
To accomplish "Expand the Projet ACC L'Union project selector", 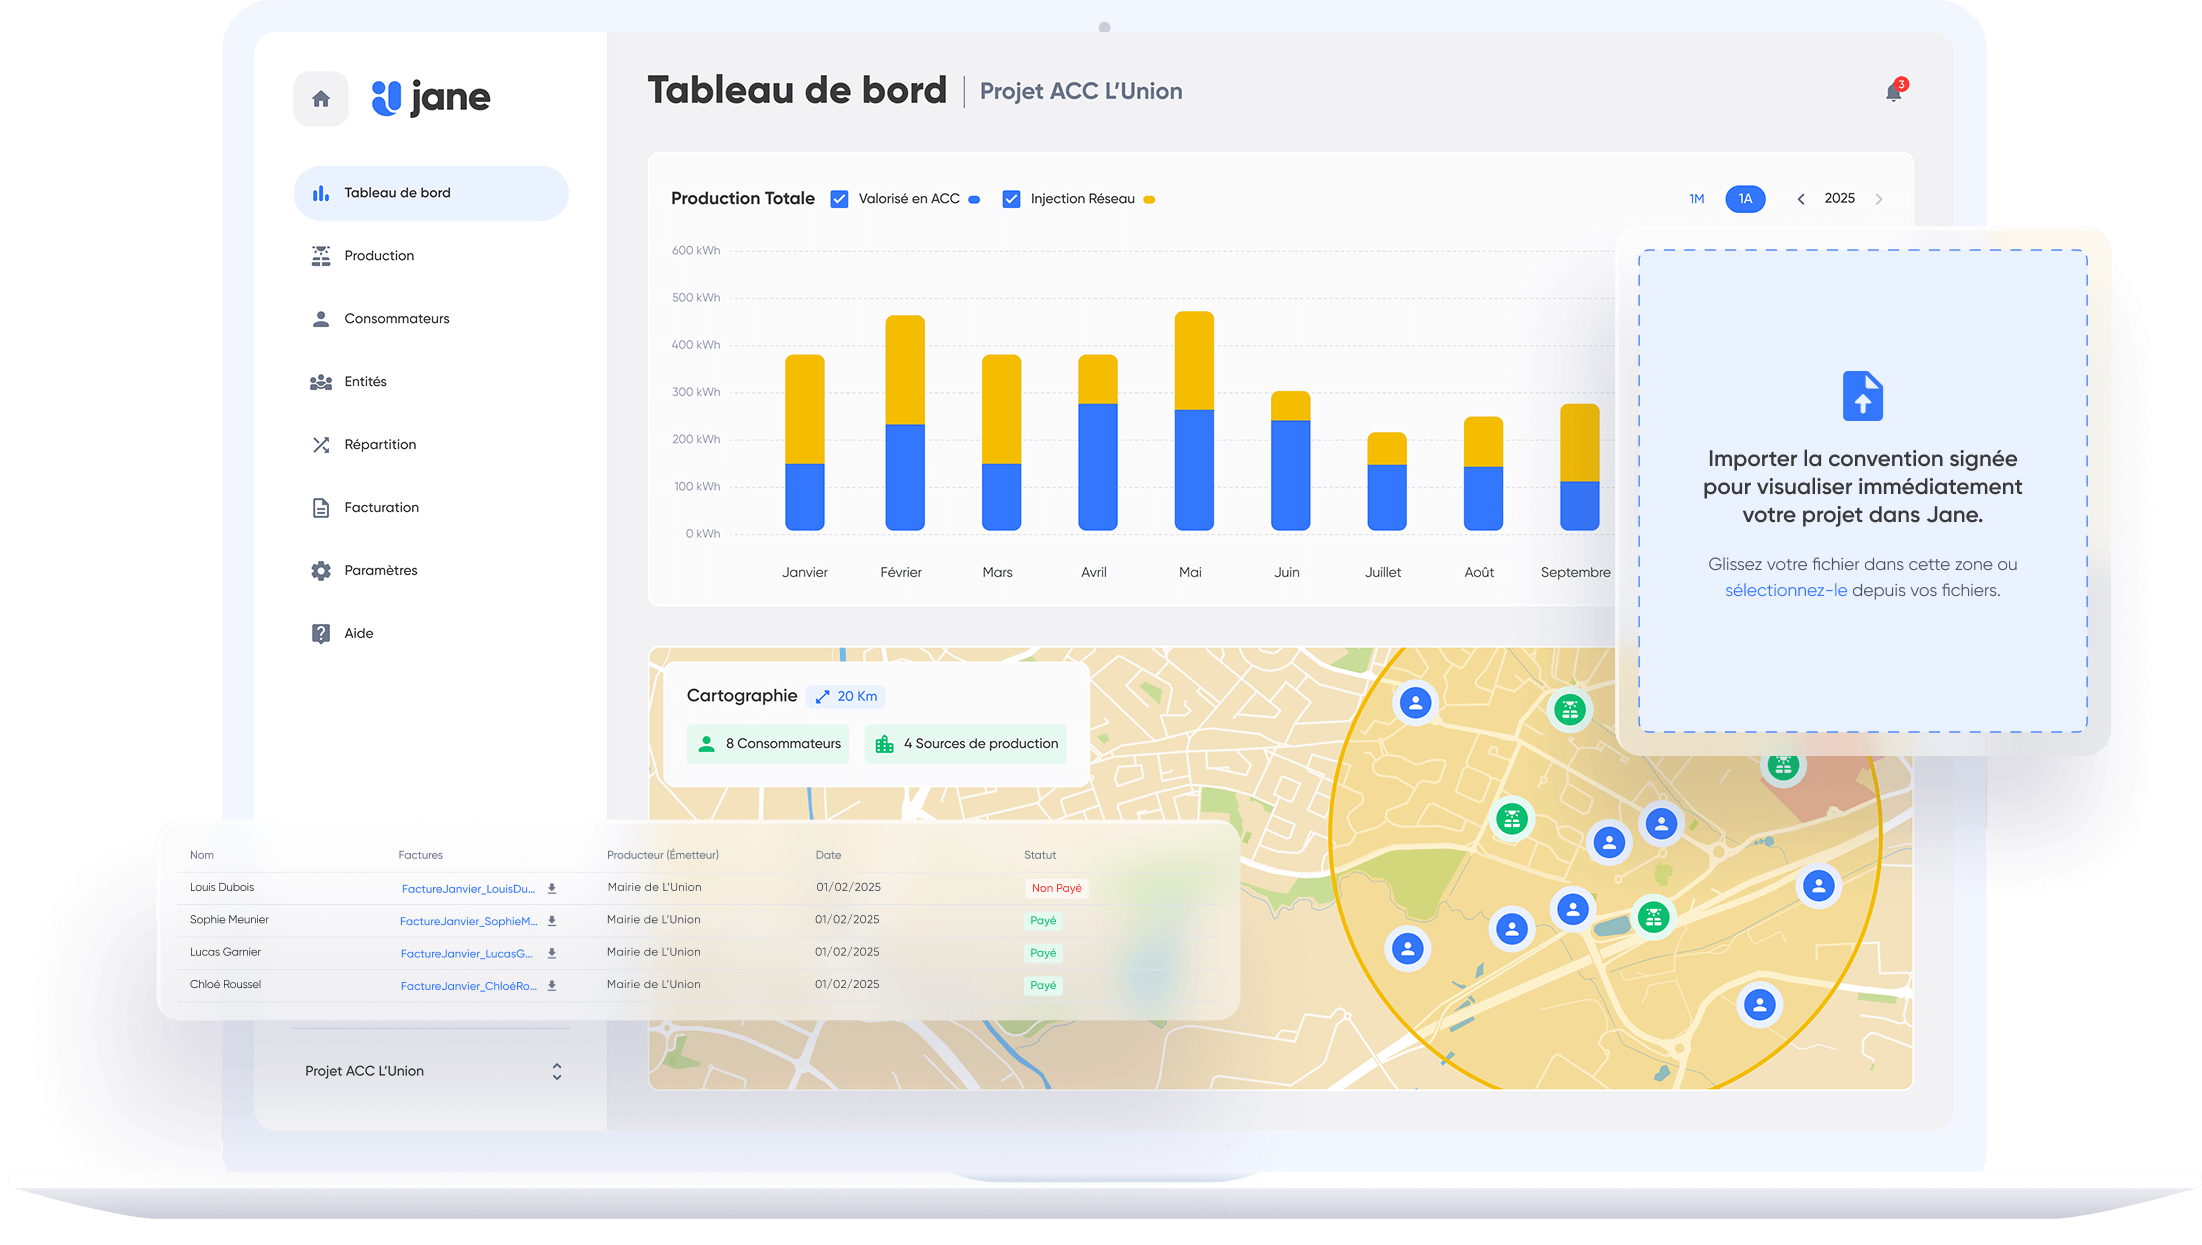I will click(556, 1071).
